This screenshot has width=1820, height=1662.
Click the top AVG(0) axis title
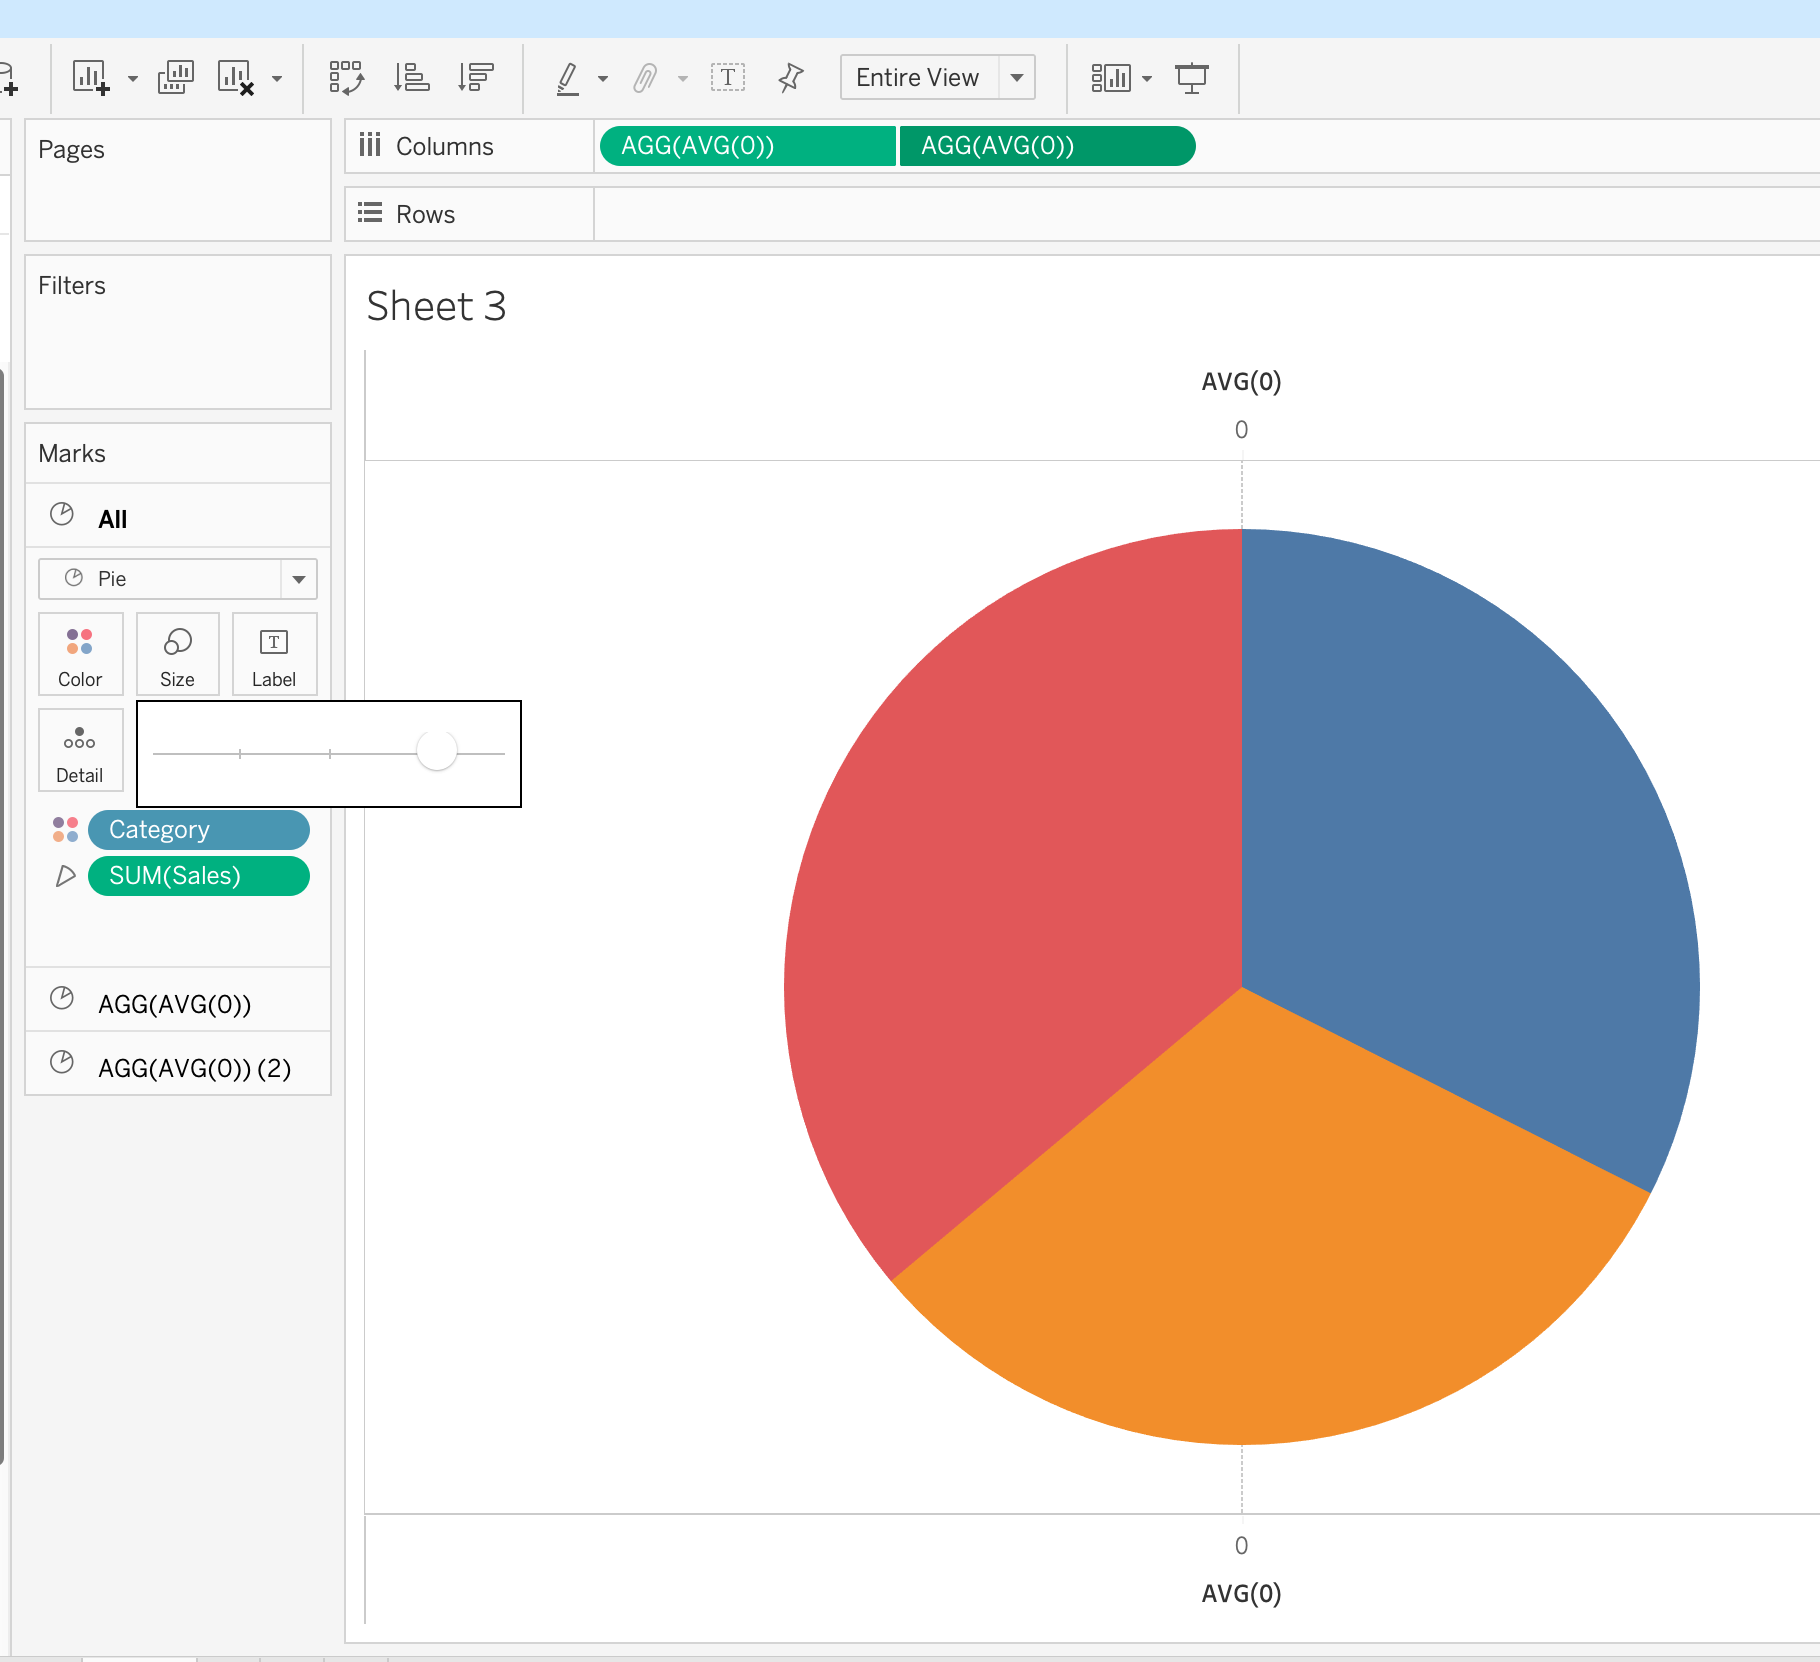tap(1241, 381)
